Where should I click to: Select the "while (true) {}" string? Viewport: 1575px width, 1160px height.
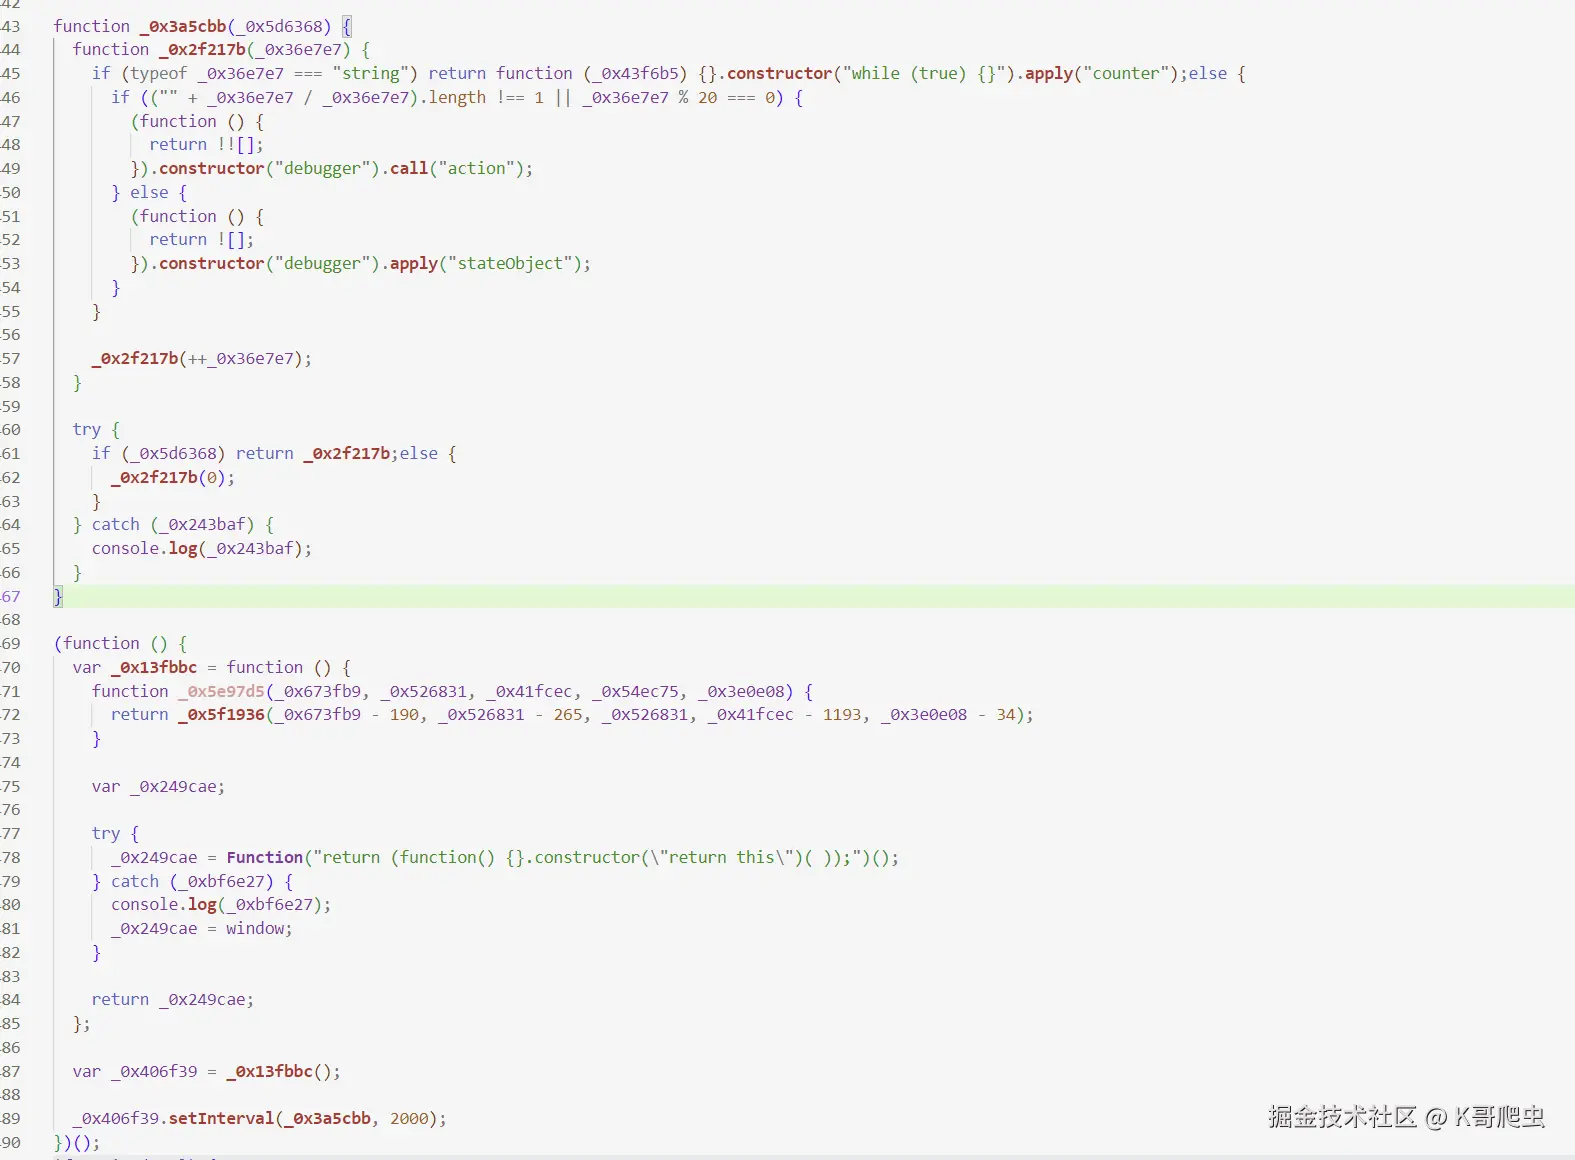924,73
